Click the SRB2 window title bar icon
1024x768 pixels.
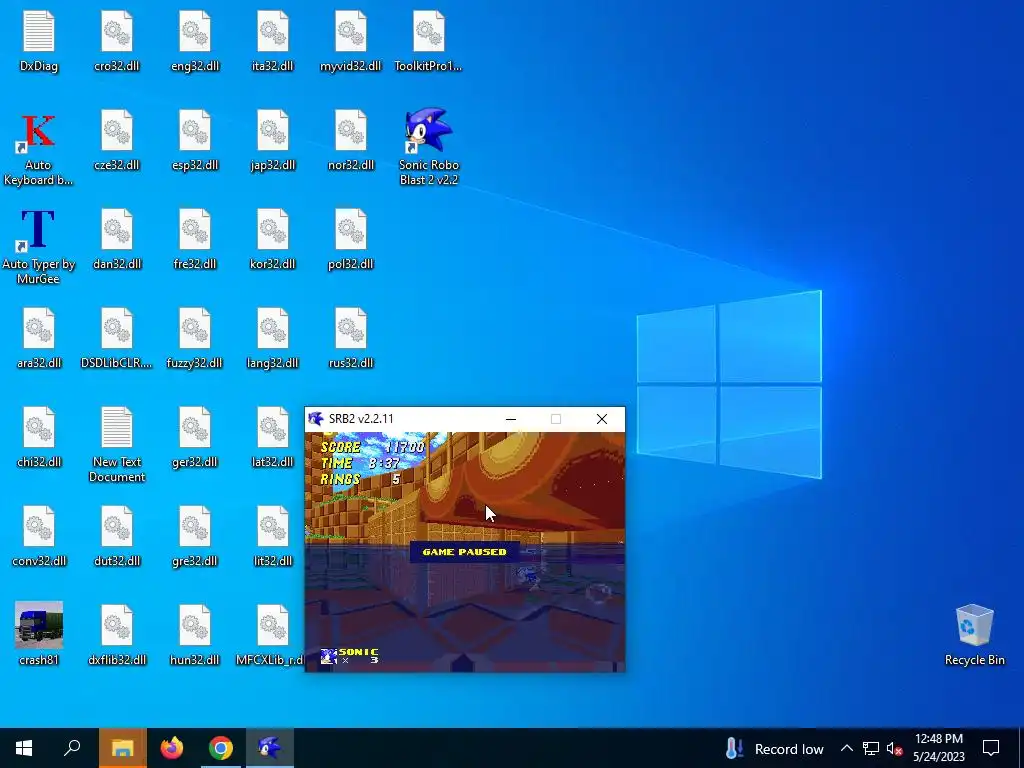[316, 419]
